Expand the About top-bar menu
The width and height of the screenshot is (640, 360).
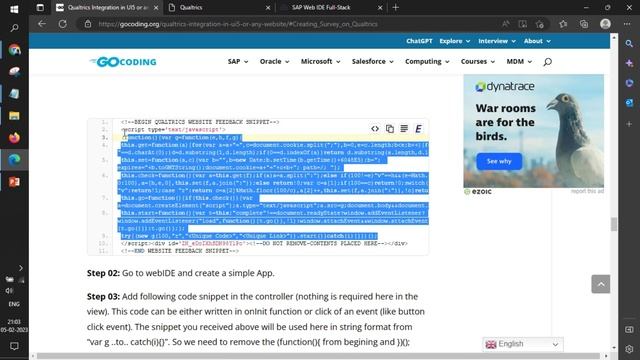click(x=537, y=41)
